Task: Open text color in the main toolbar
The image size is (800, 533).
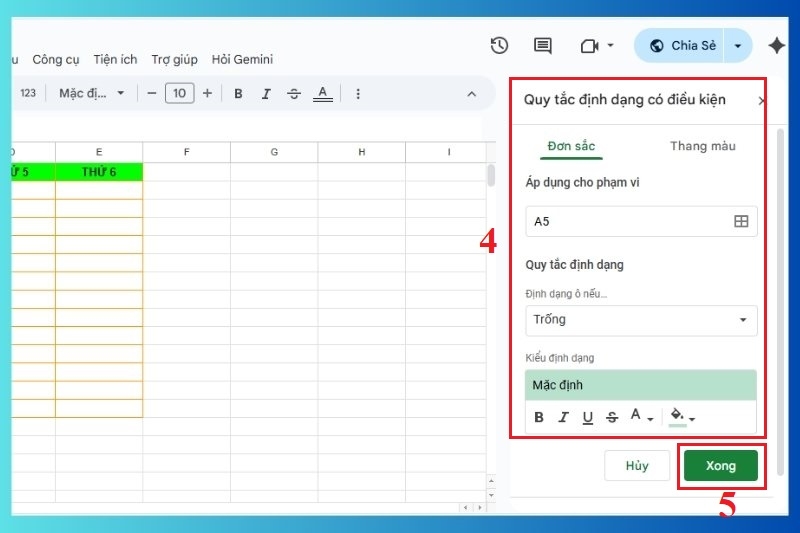Action: (322, 94)
